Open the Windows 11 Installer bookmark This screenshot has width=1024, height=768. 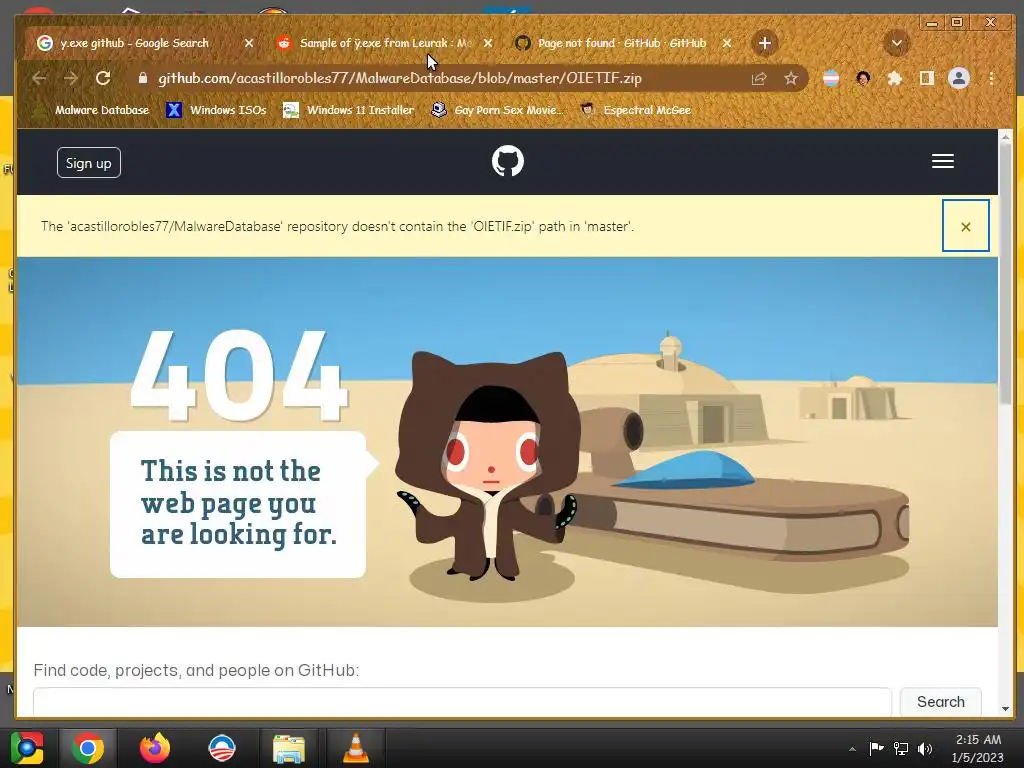[348, 110]
